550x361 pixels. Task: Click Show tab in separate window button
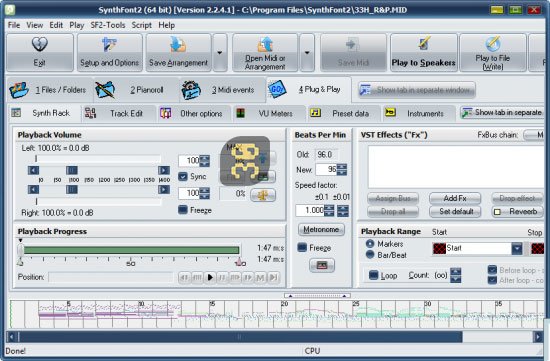pyautogui.click(x=417, y=90)
